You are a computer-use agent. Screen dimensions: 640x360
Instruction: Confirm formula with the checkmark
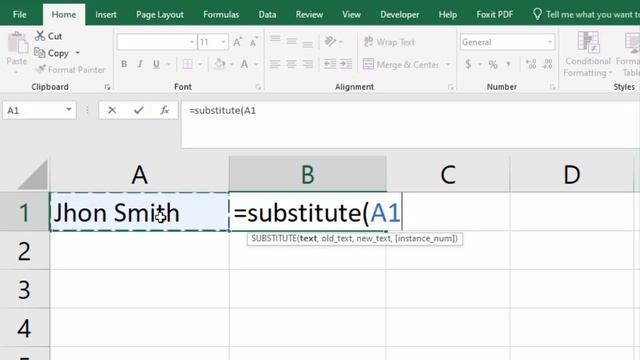139,110
